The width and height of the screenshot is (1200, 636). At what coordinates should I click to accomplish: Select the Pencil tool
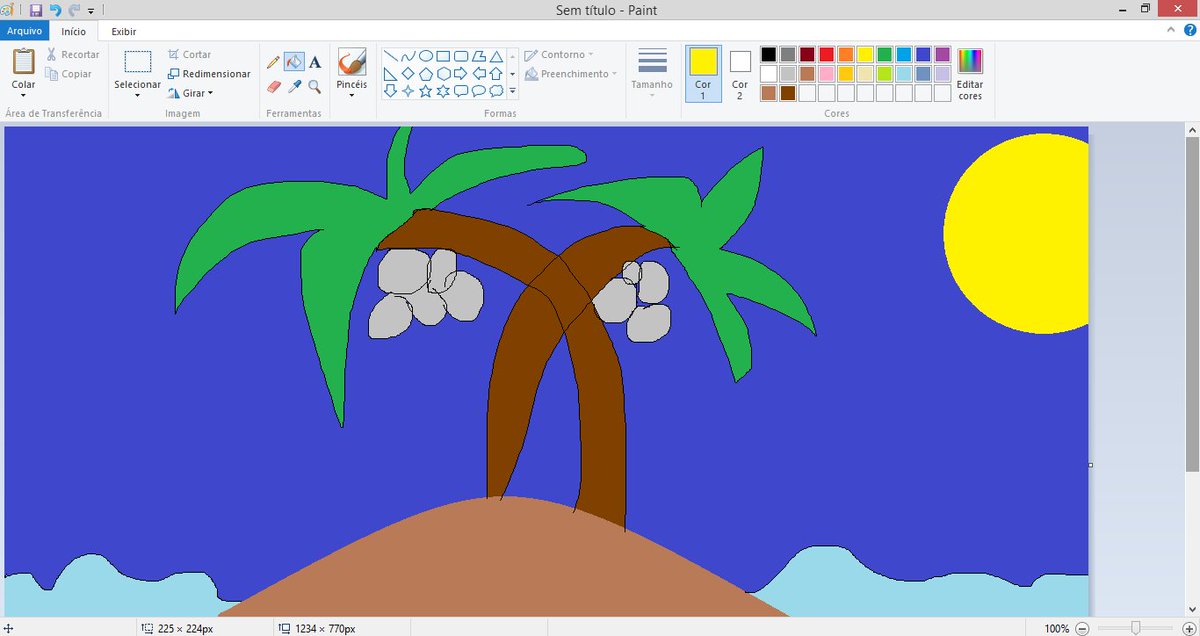pos(273,62)
